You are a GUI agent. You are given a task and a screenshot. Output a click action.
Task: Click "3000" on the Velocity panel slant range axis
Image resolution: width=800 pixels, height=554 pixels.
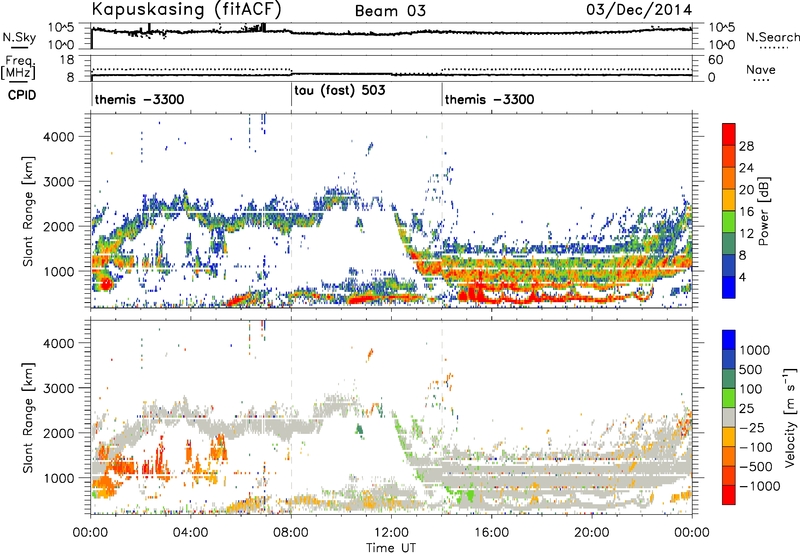59,388
